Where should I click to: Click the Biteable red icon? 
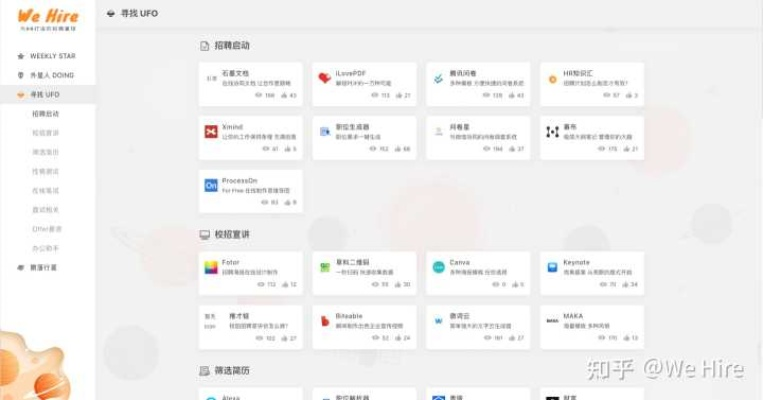click(x=325, y=320)
